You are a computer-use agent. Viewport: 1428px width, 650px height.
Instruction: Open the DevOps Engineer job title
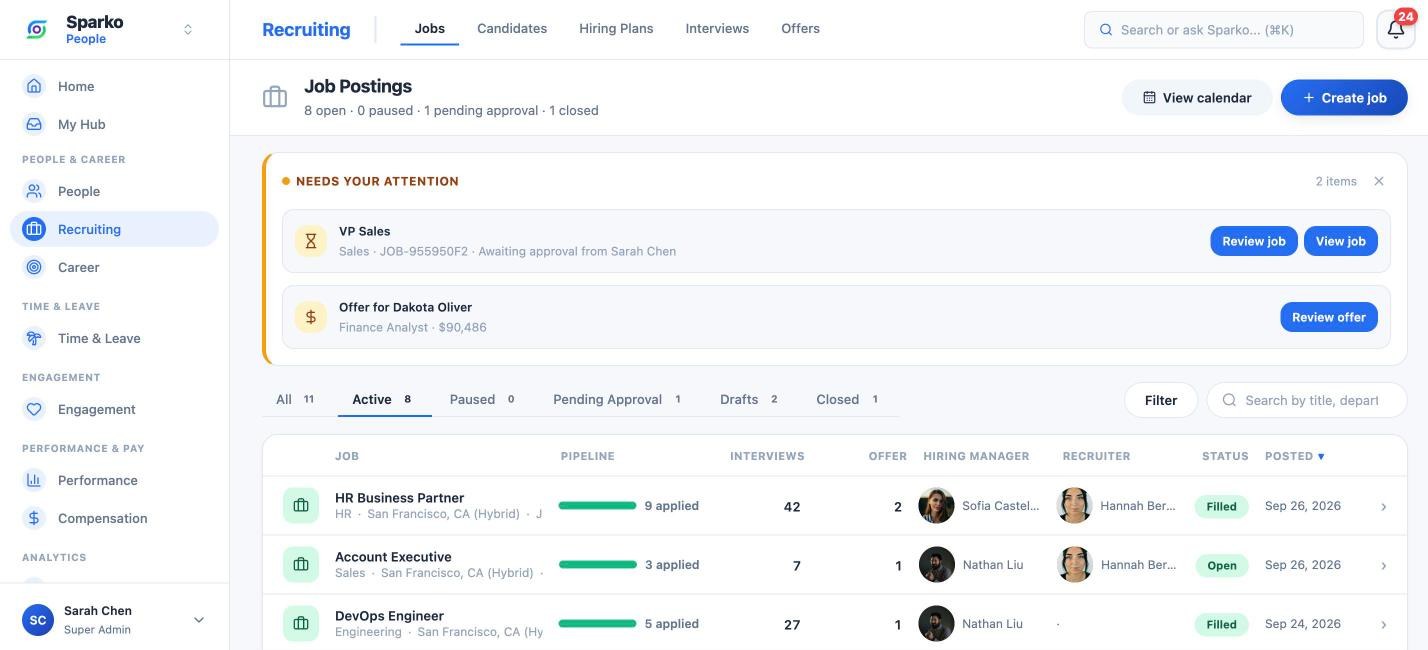click(389, 616)
